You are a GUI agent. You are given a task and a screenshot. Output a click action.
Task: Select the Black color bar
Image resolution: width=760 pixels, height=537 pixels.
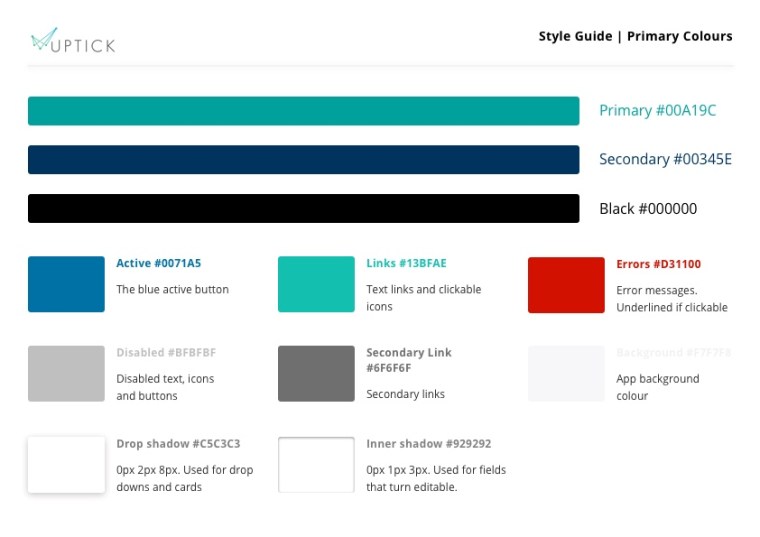point(303,209)
